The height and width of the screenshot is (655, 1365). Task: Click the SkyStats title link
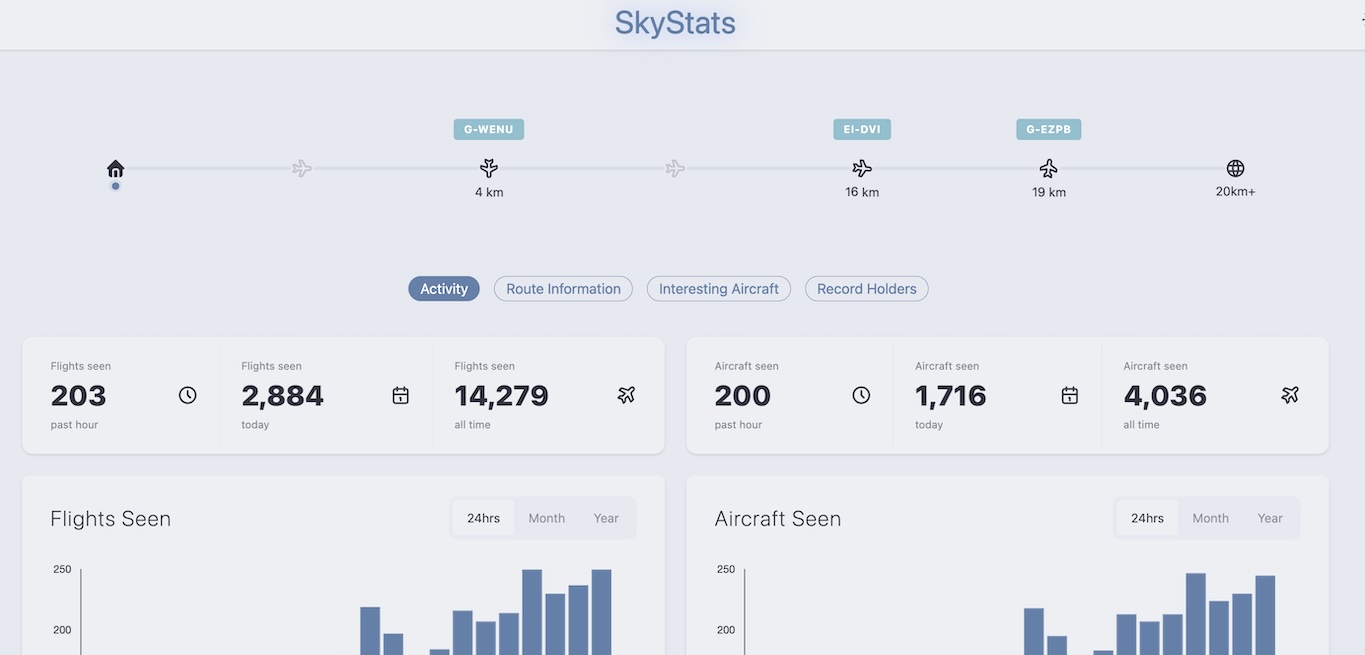(675, 23)
